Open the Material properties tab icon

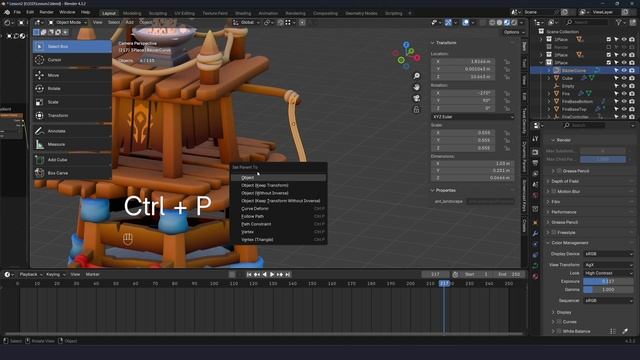pos(536,276)
